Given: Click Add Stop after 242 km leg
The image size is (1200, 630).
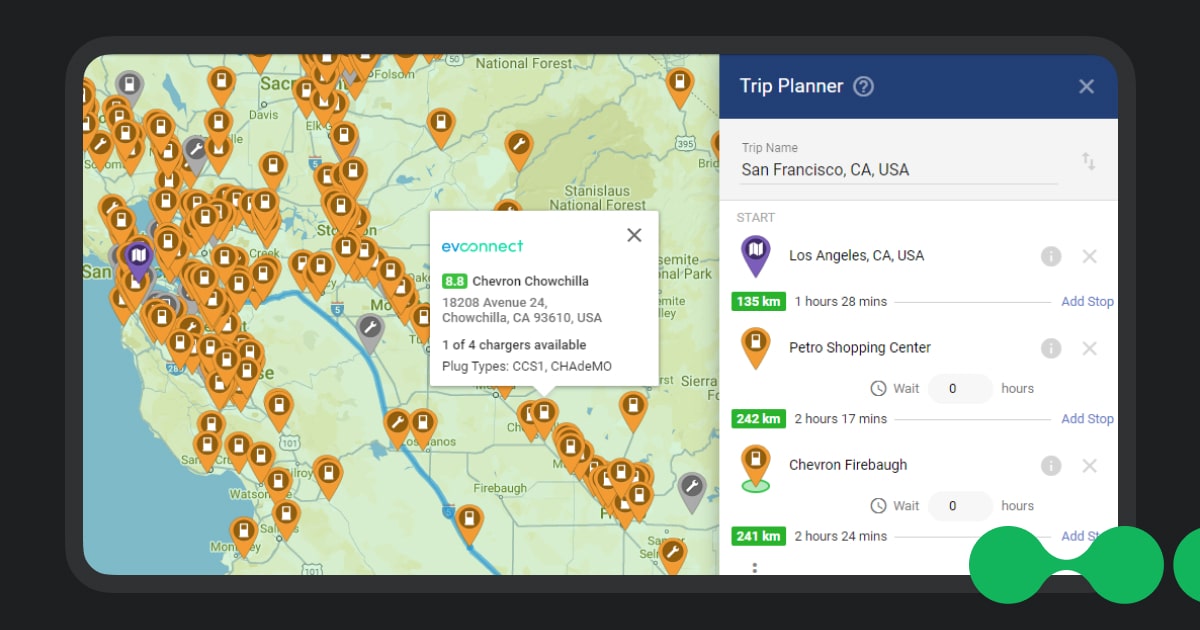Looking at the screenshot, I should pos(1087,419).
